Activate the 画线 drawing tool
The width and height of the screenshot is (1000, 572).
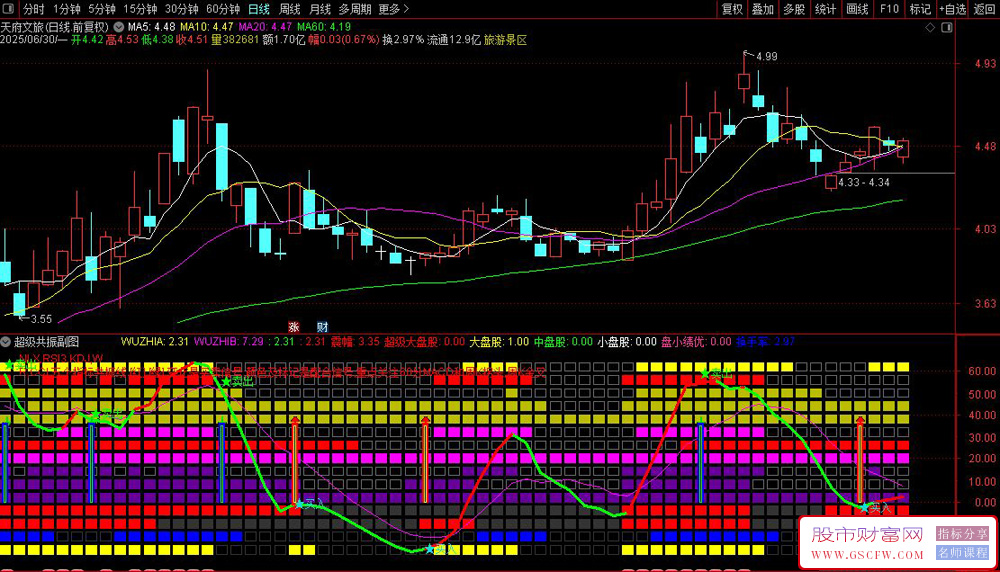coord(857,9)
